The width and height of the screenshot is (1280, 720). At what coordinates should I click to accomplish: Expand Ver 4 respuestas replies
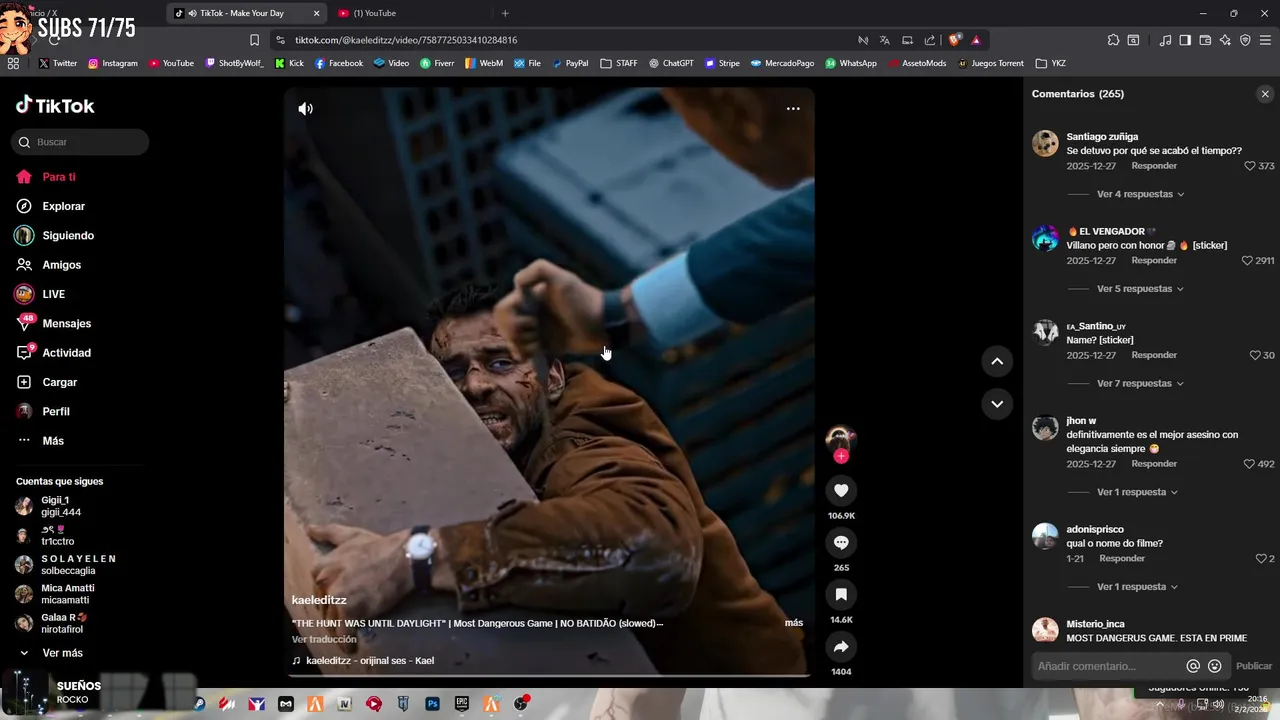tap(1140, 194)
